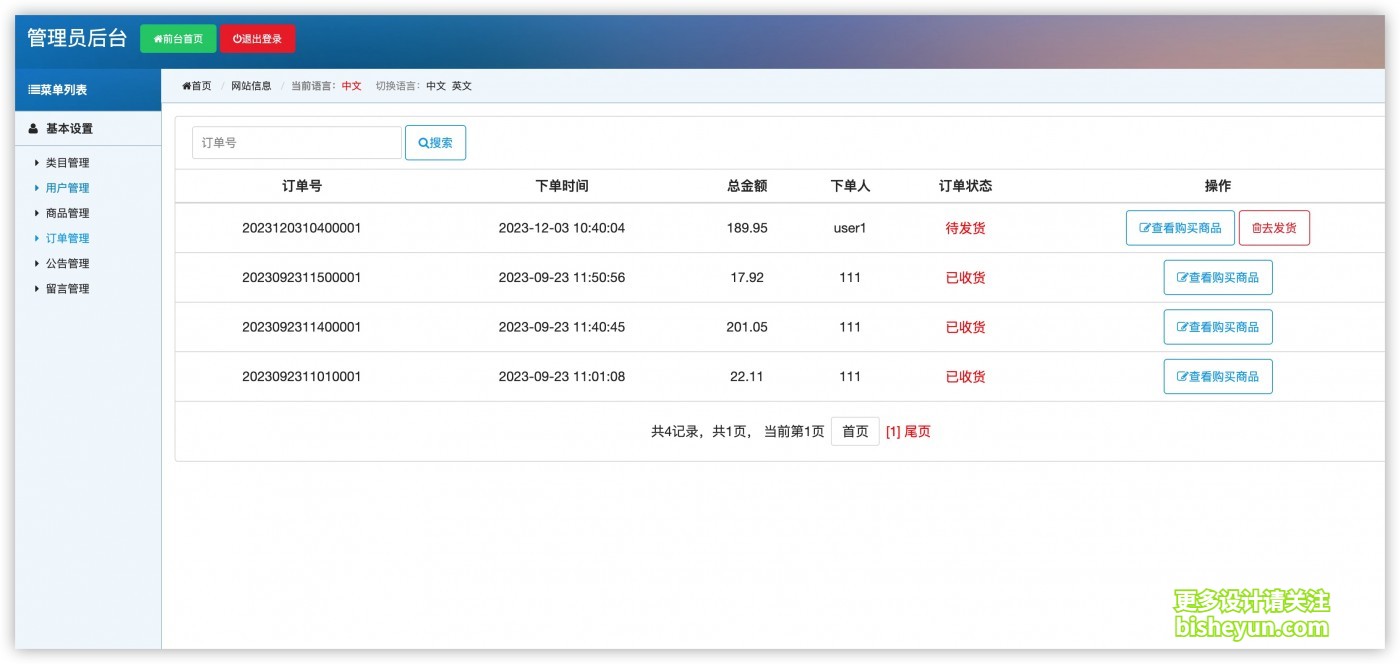Viewport: 1400px width, 664px height.
Task: View purchased goods for order 2023092311400001
Action: [x=1218, y=327]
